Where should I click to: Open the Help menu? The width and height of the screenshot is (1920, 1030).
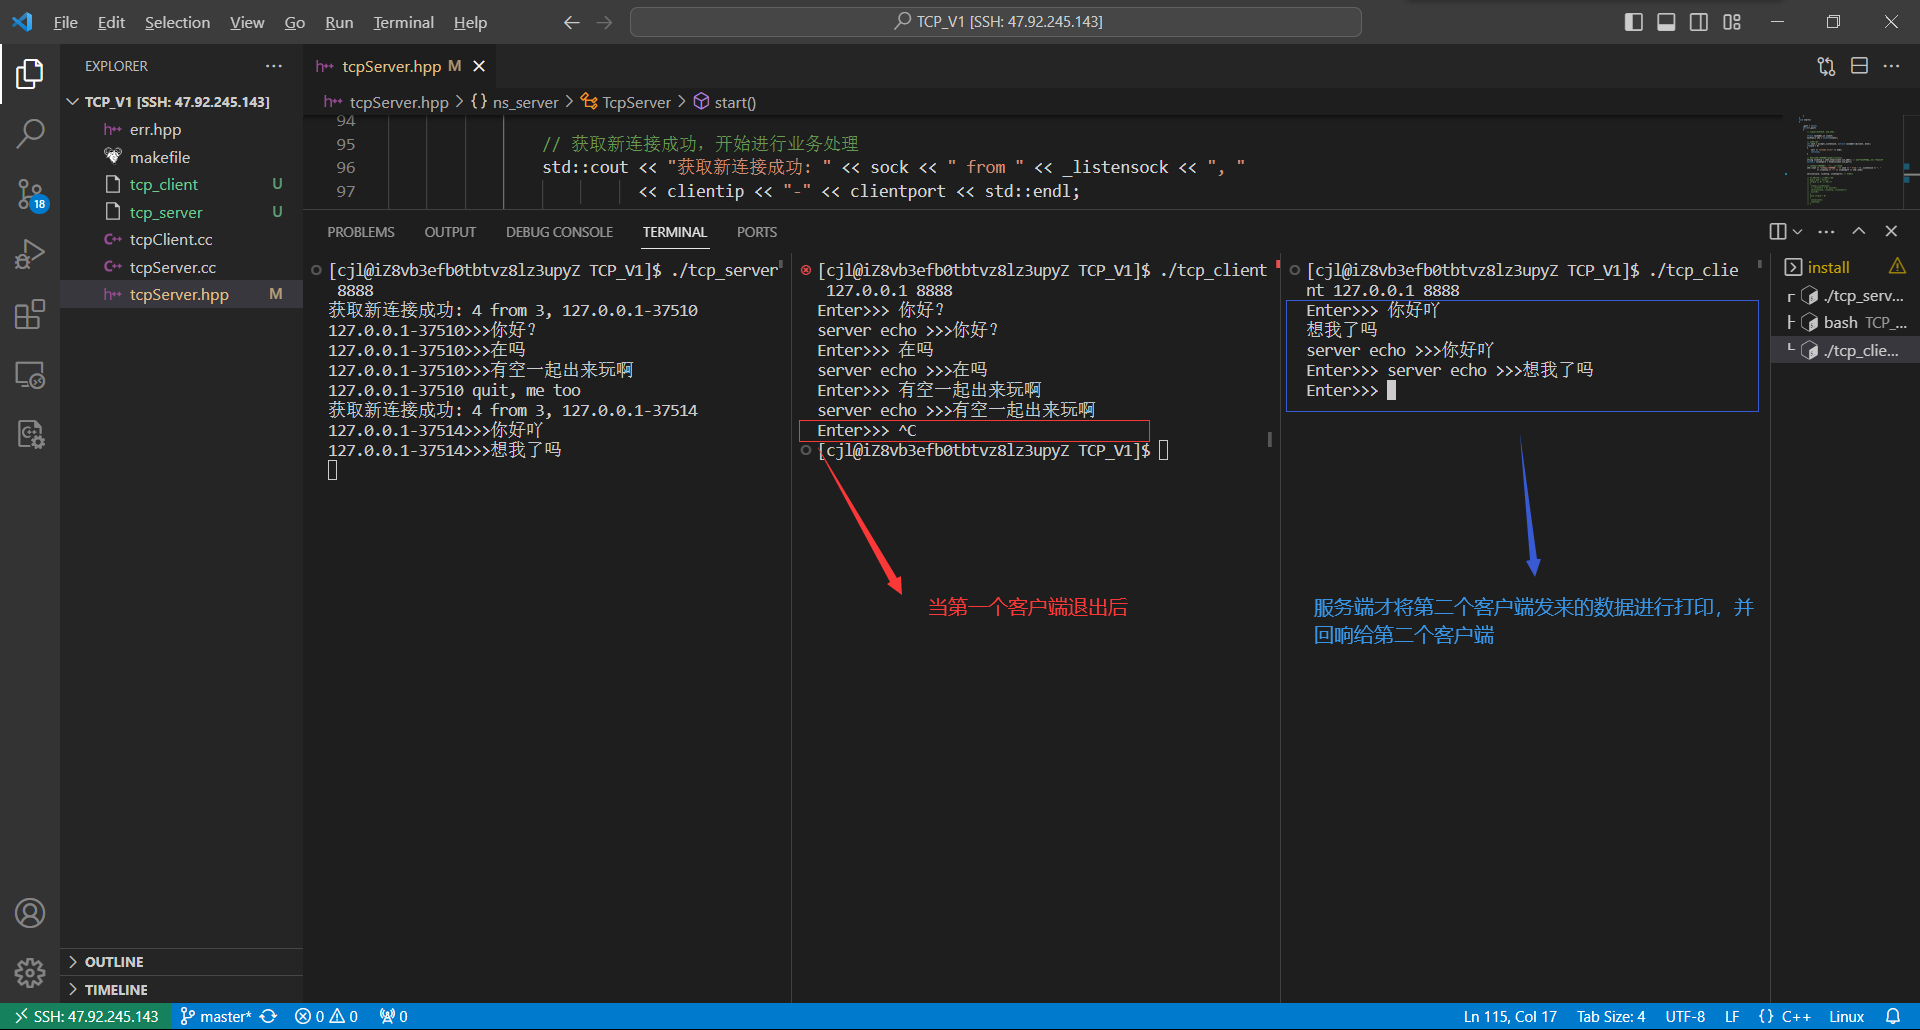[x=470, y=22]
